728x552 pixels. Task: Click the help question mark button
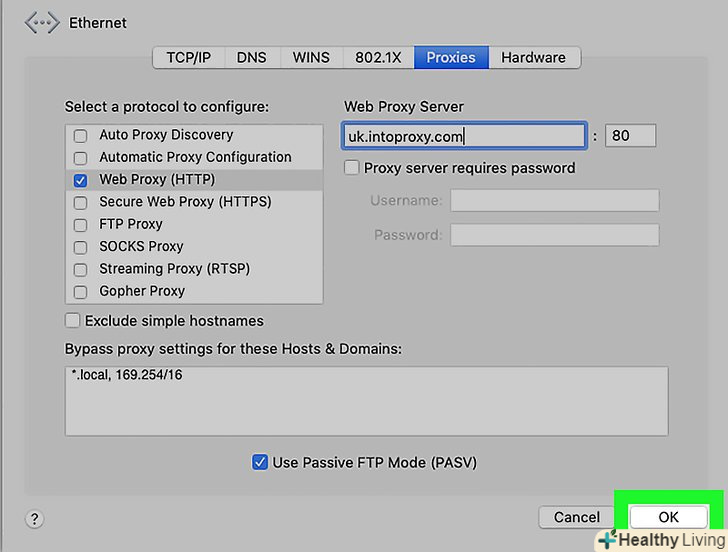(x=35, y=519)
